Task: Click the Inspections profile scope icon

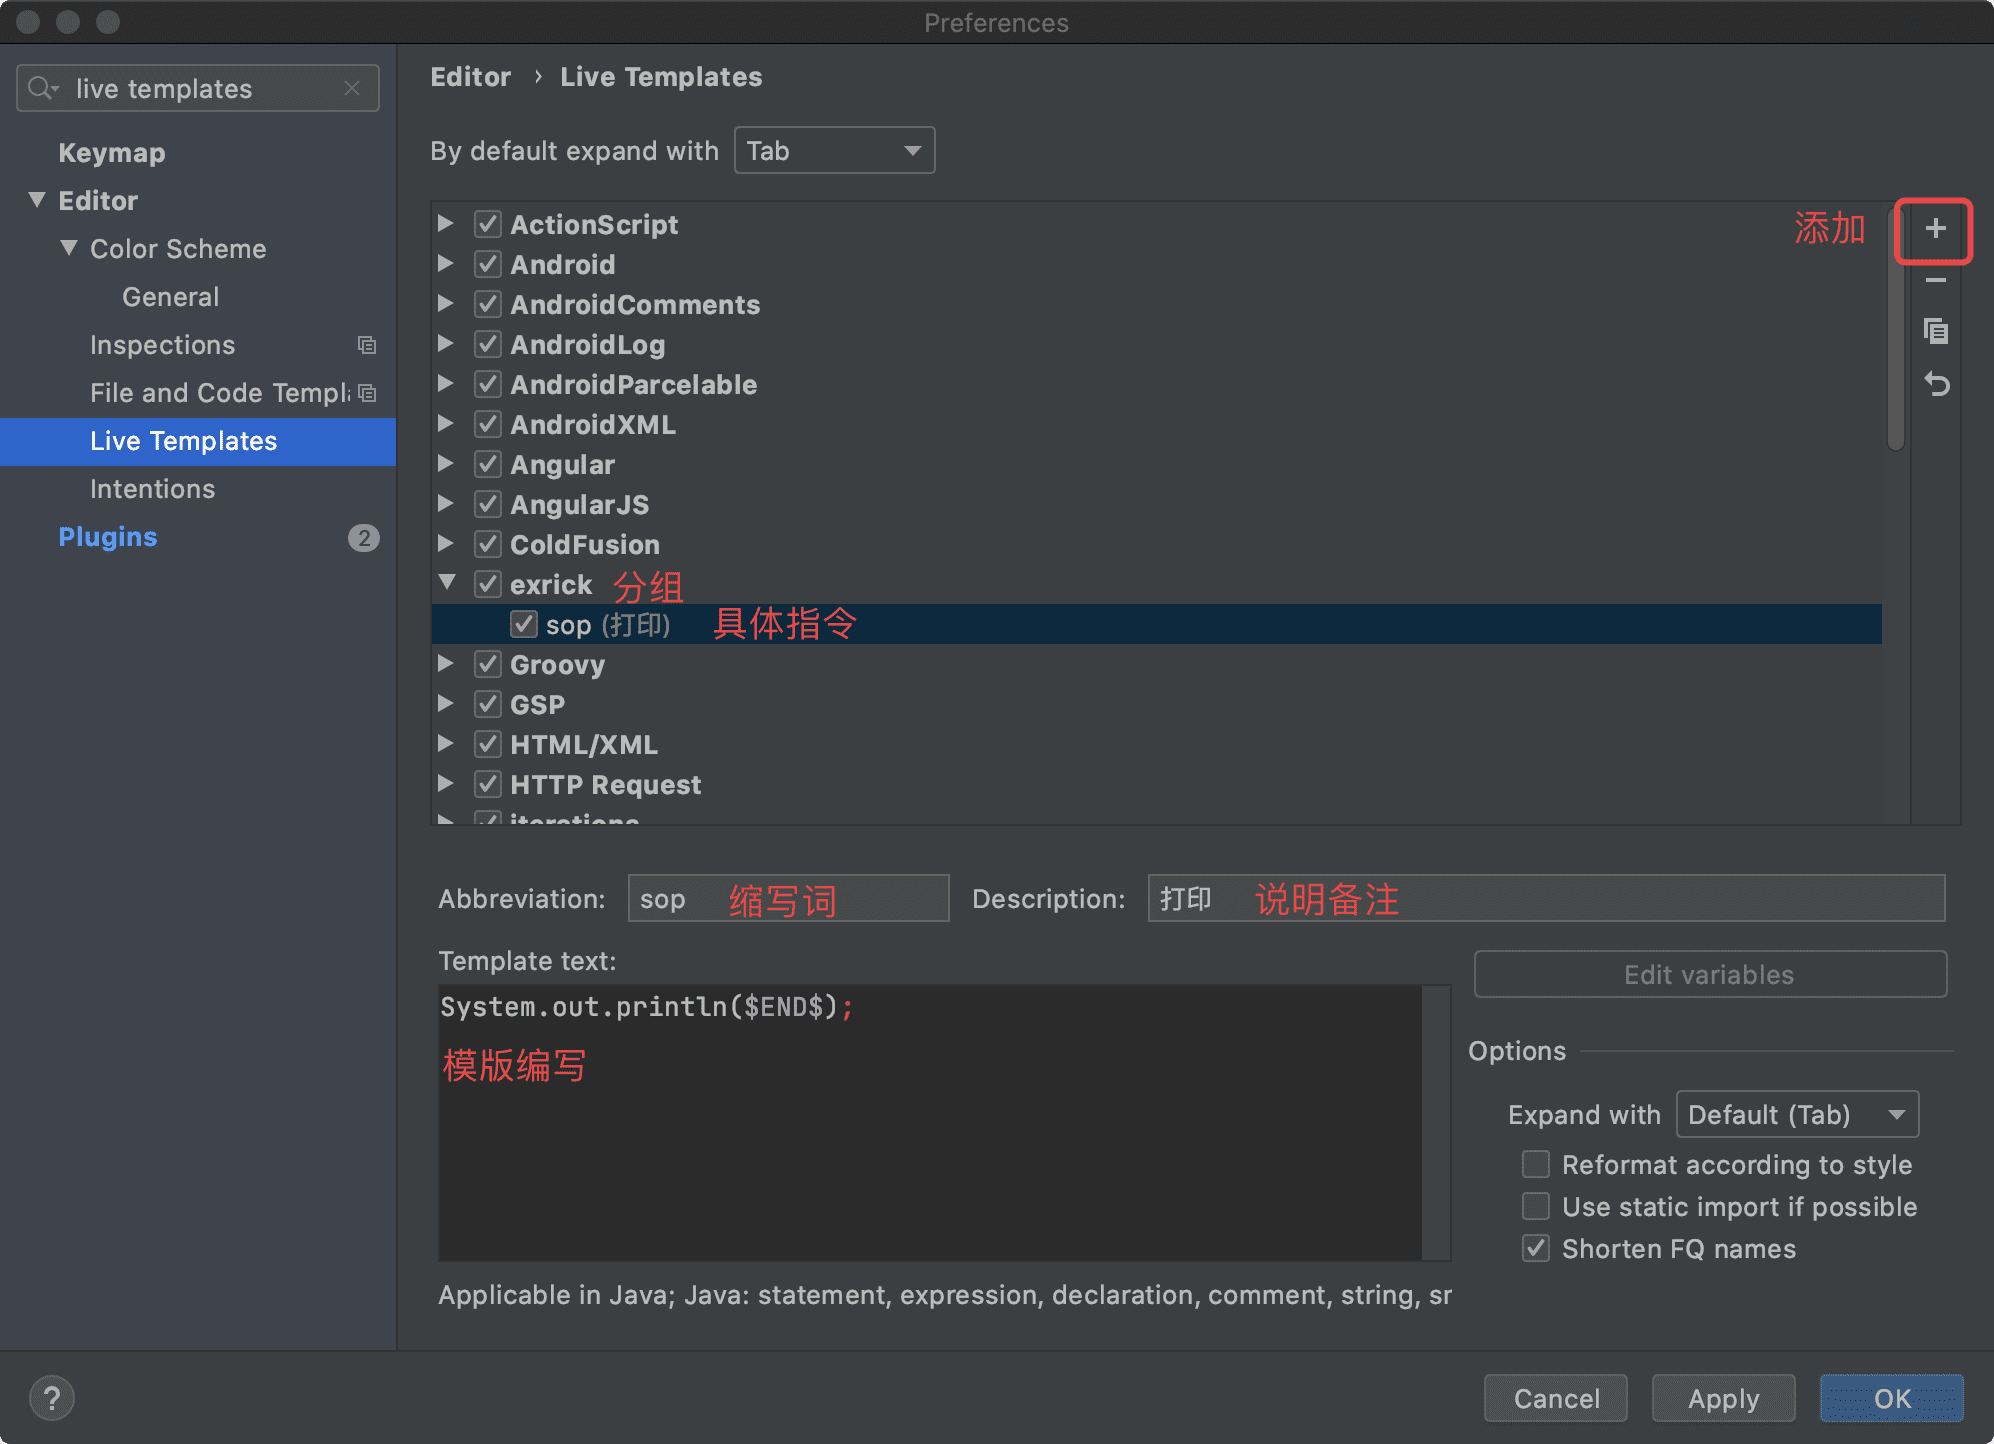Action: [367, 345]
